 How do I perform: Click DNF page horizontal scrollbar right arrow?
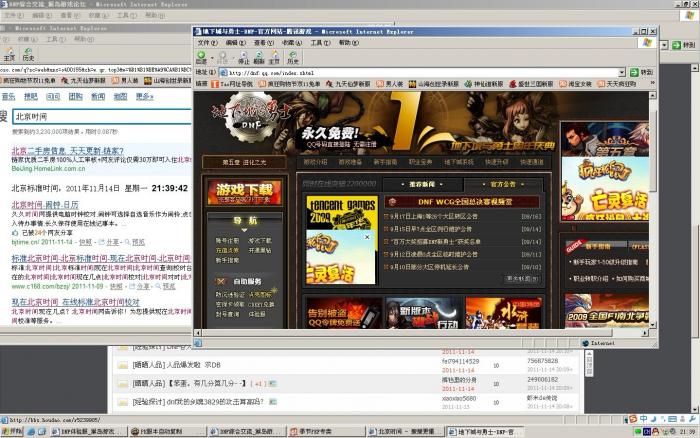pos(645,333)
